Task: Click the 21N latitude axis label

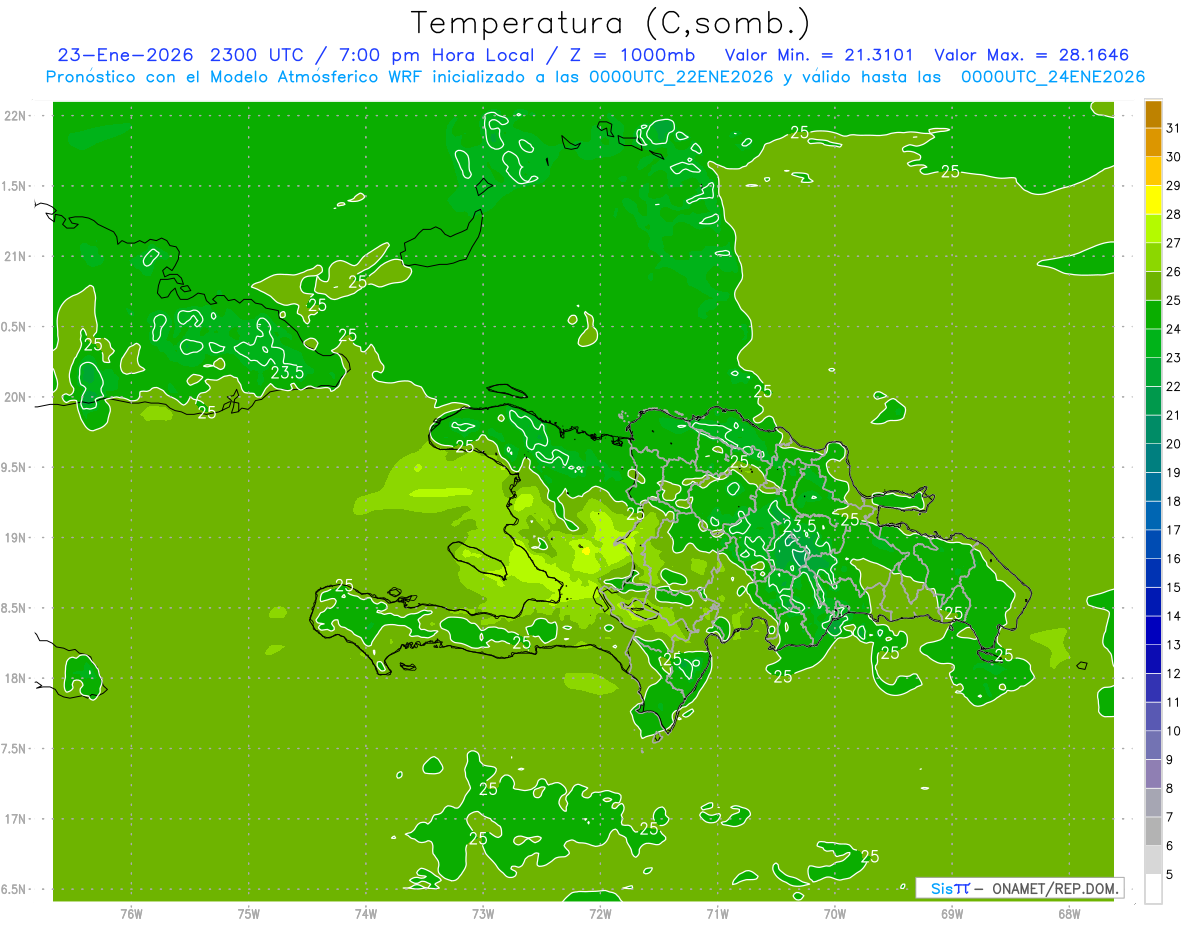Action: (x=17, y=256)
